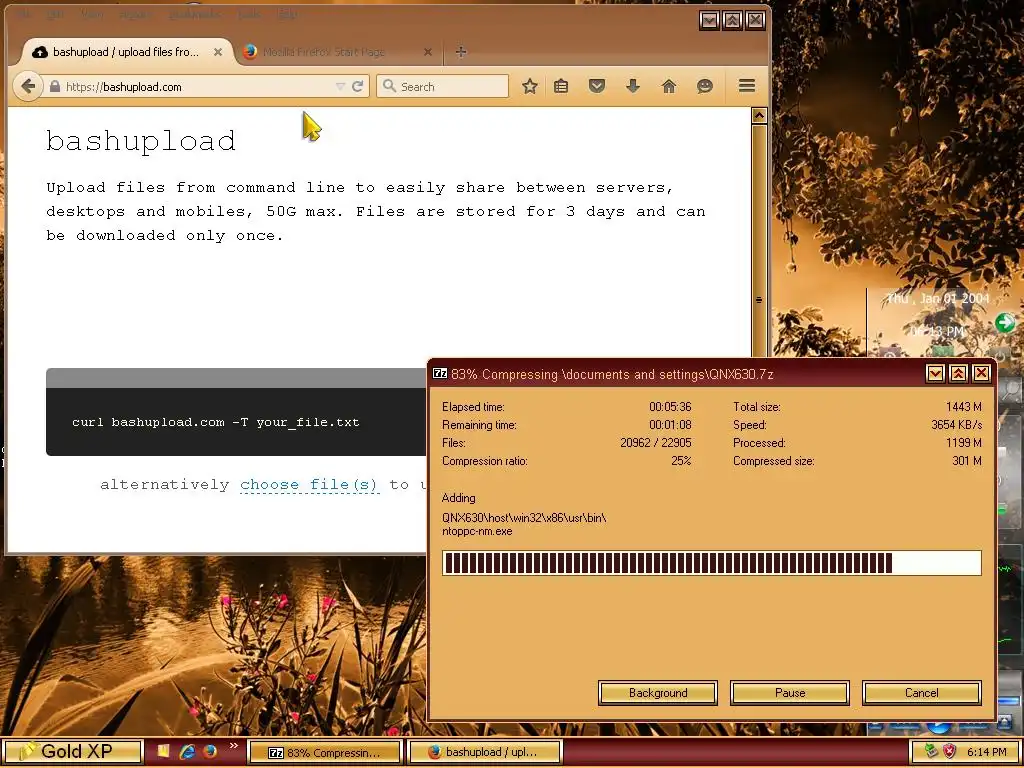
Task: Select the bashupload Firefox taskbar button
Action: pos(484,752)
